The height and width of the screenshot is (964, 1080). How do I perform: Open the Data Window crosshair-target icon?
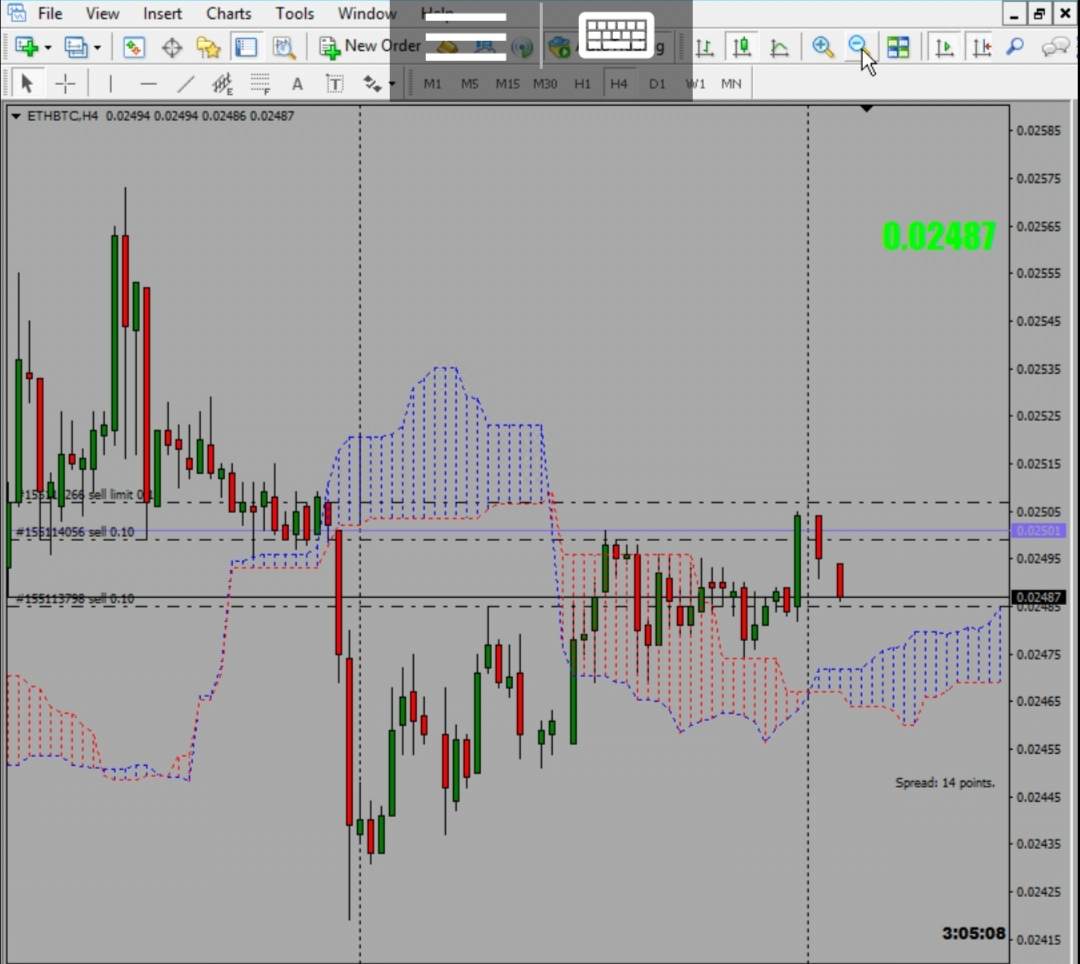(172, 48)
